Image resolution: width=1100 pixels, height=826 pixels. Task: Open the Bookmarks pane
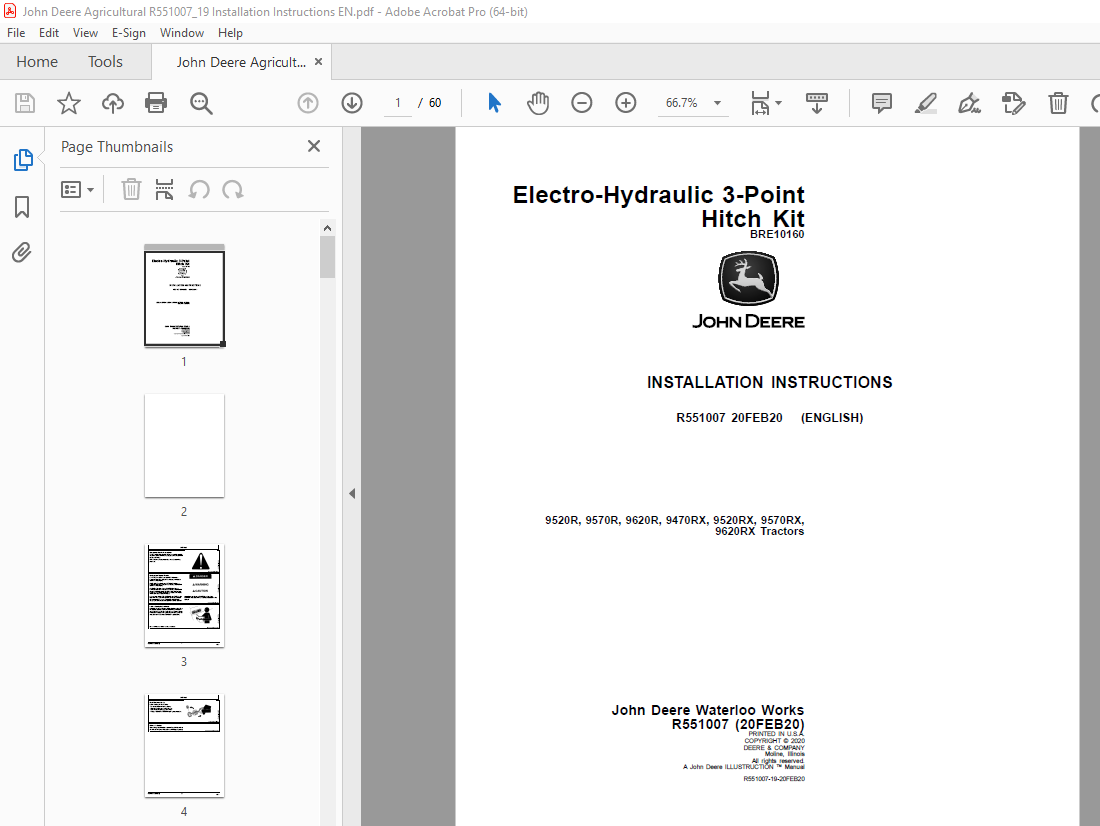coord(22,207)
